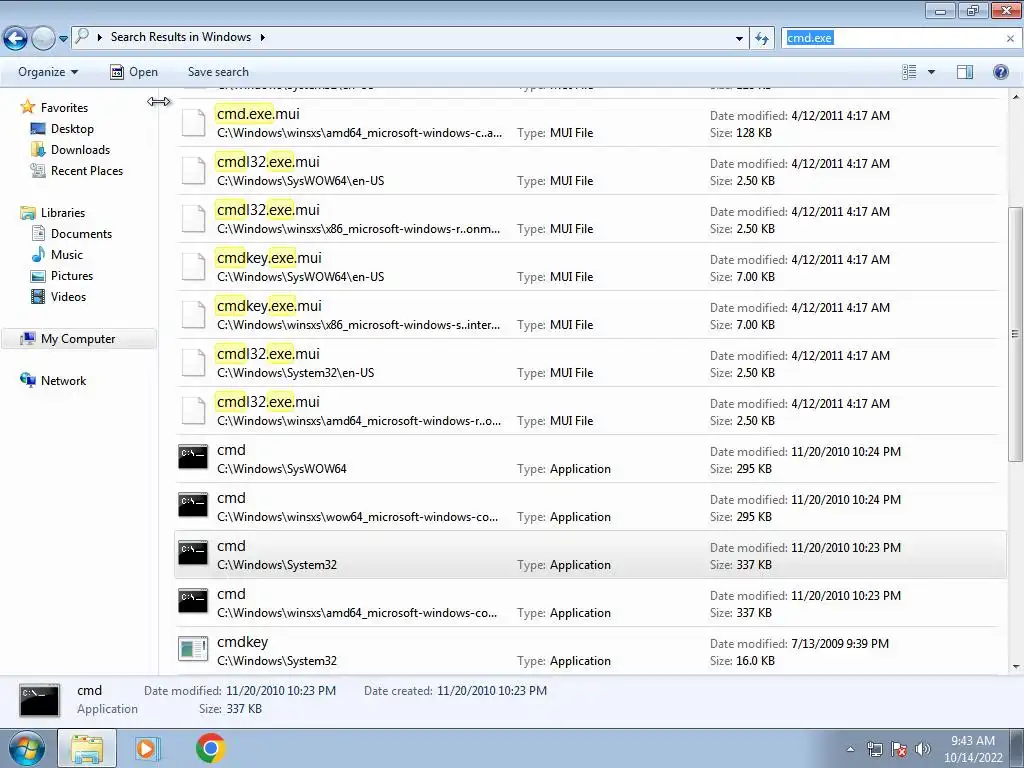Click the details pane cmd thumbnail
Viewport: 1024px width, 768px height.
click(39, 700)
